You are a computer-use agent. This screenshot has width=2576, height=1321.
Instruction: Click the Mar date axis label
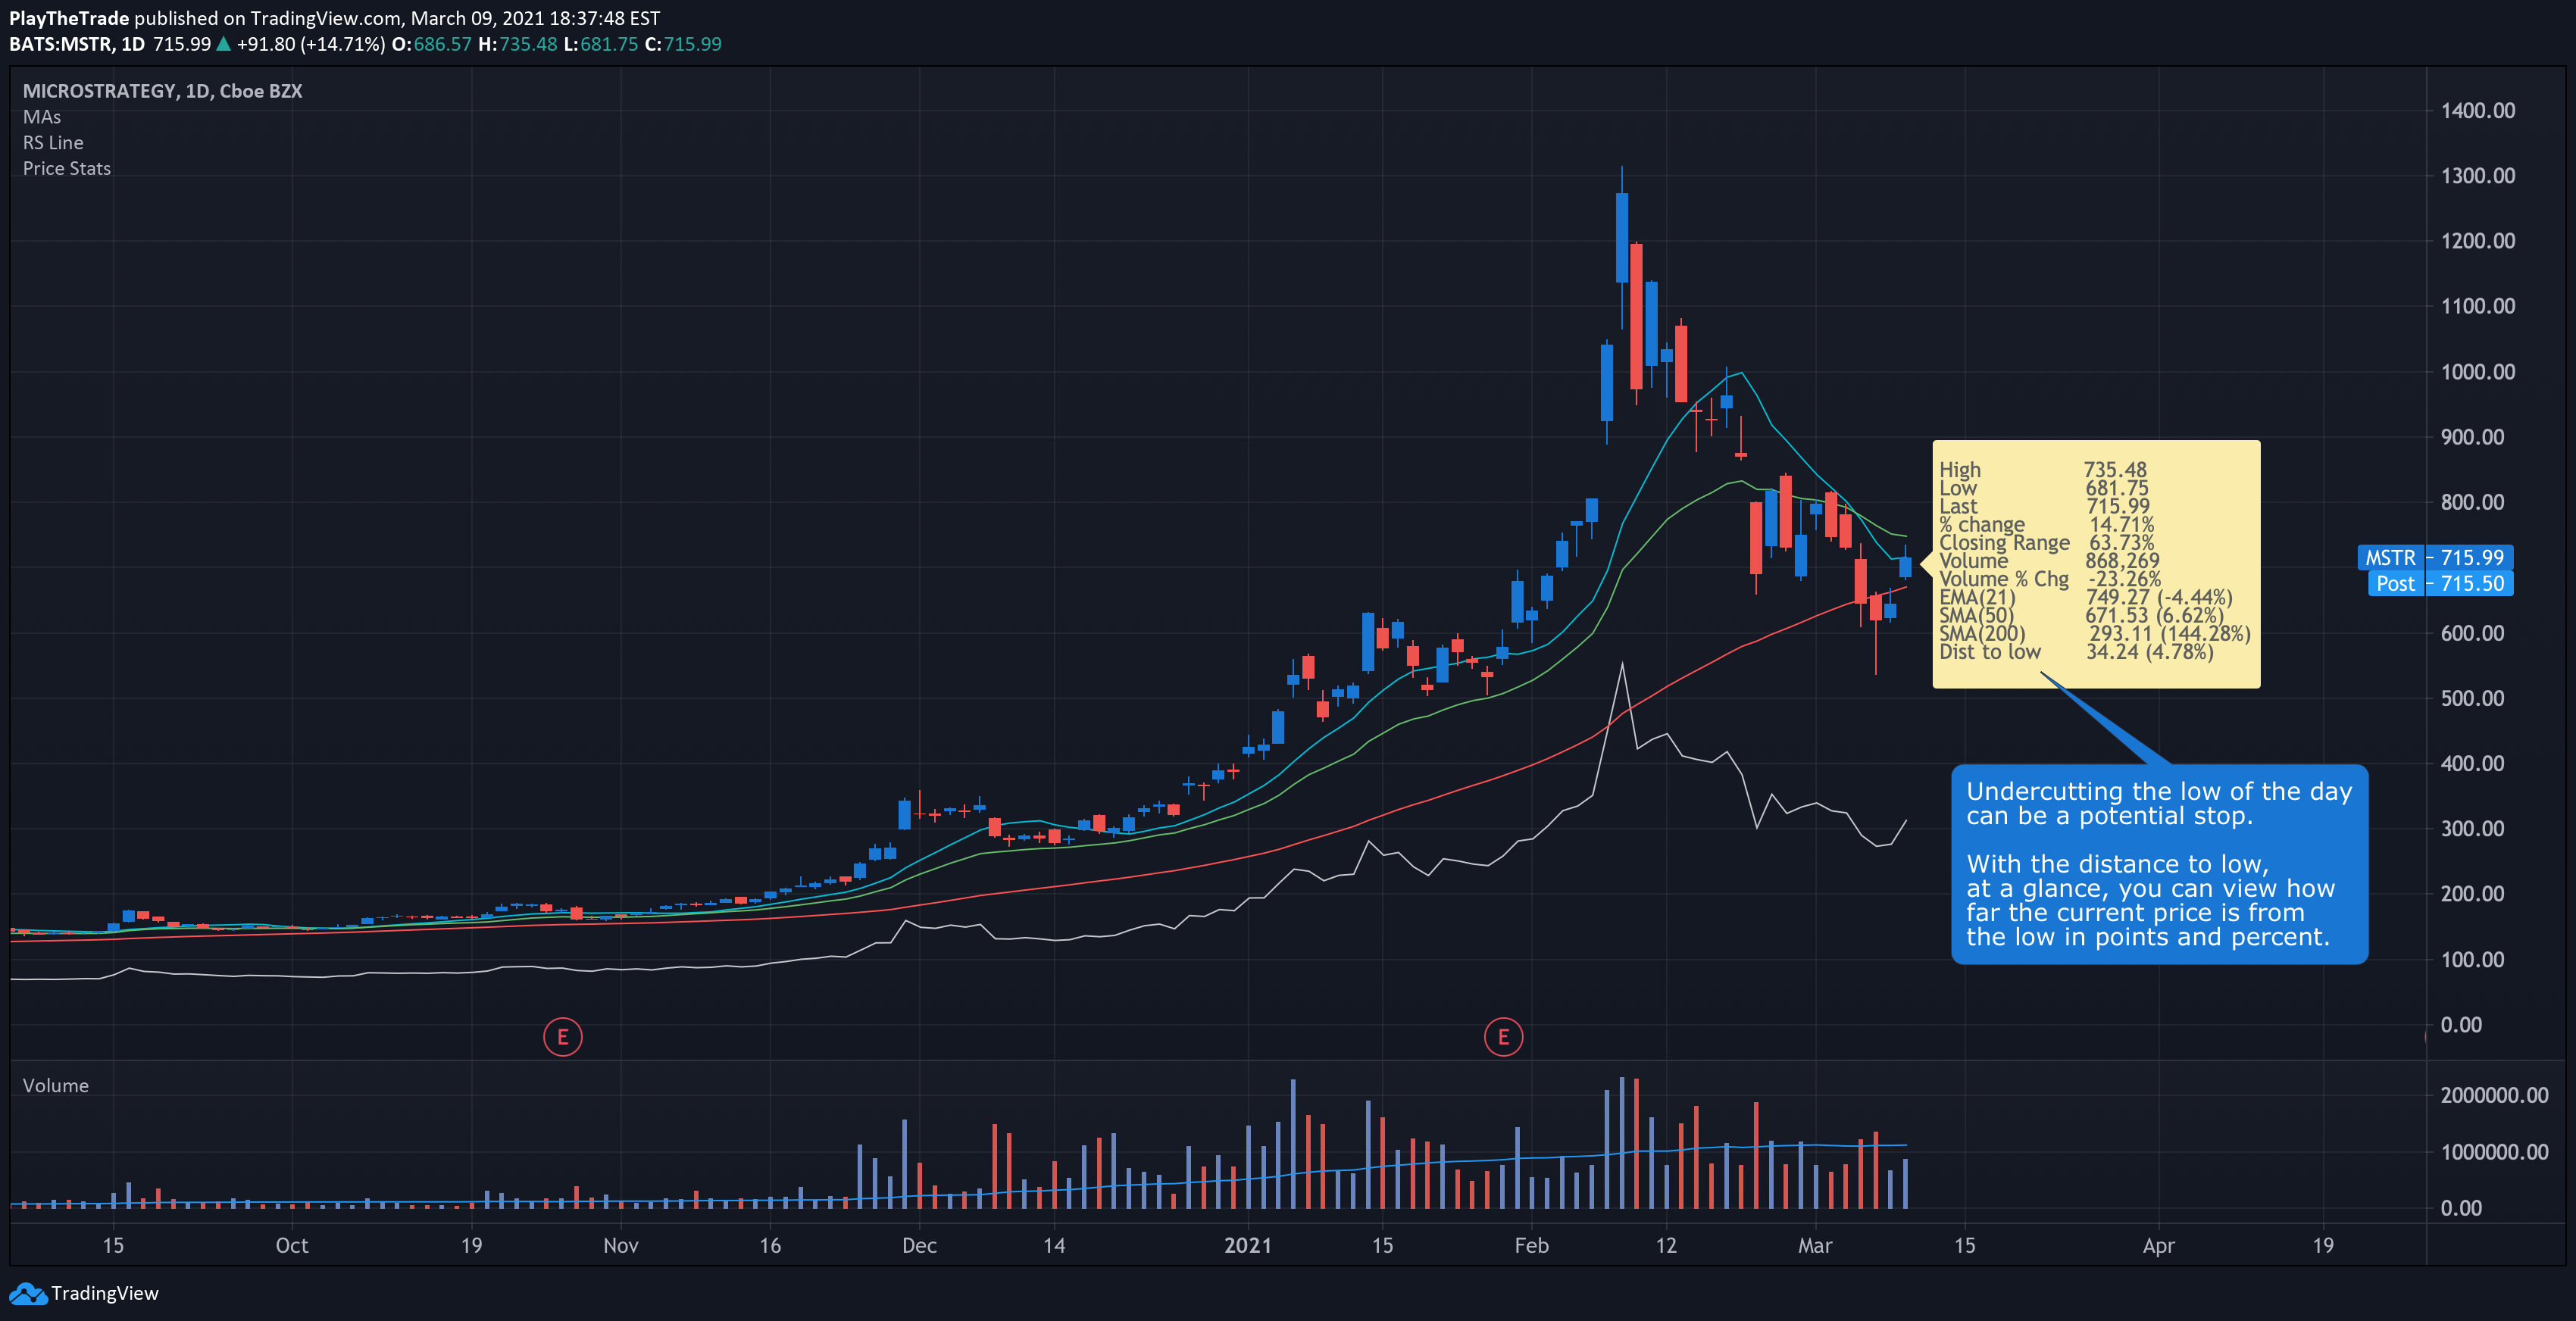click(x=1815, y=1246)
